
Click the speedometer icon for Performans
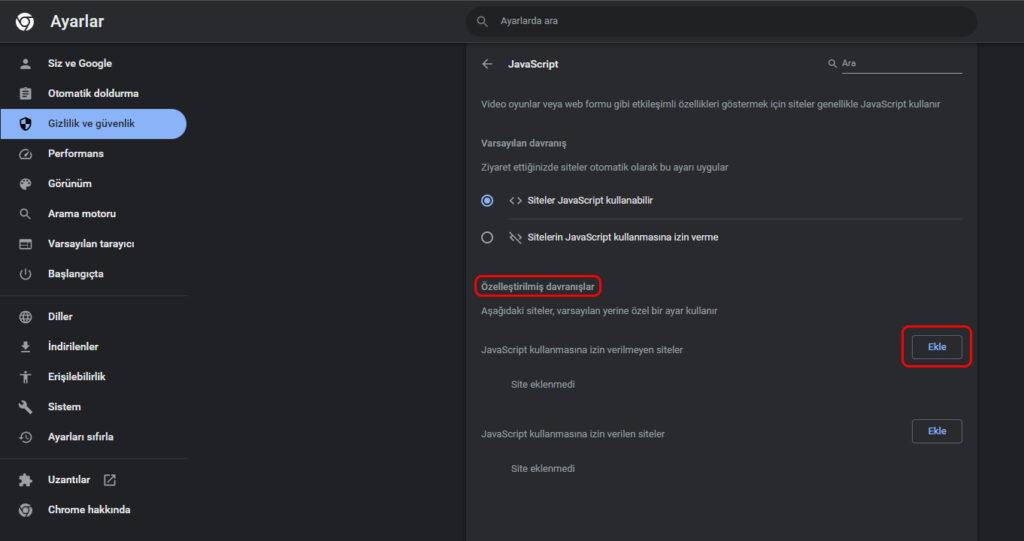tap(25, 154)
